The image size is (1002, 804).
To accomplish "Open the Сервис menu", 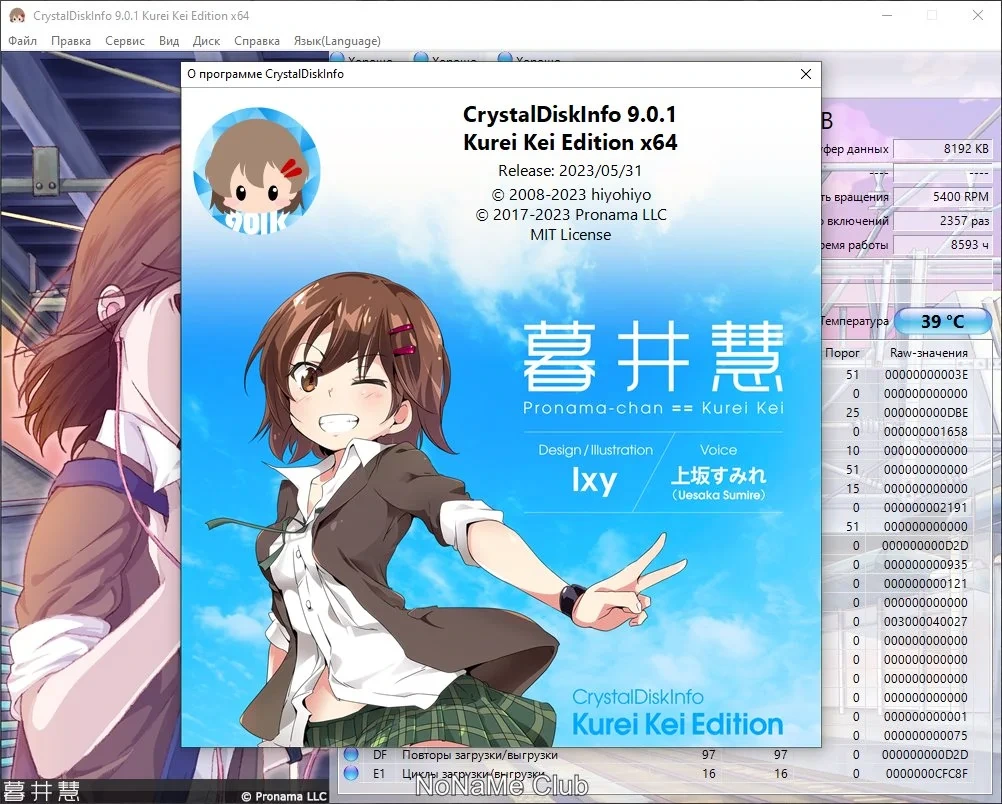I will [125, 41].
